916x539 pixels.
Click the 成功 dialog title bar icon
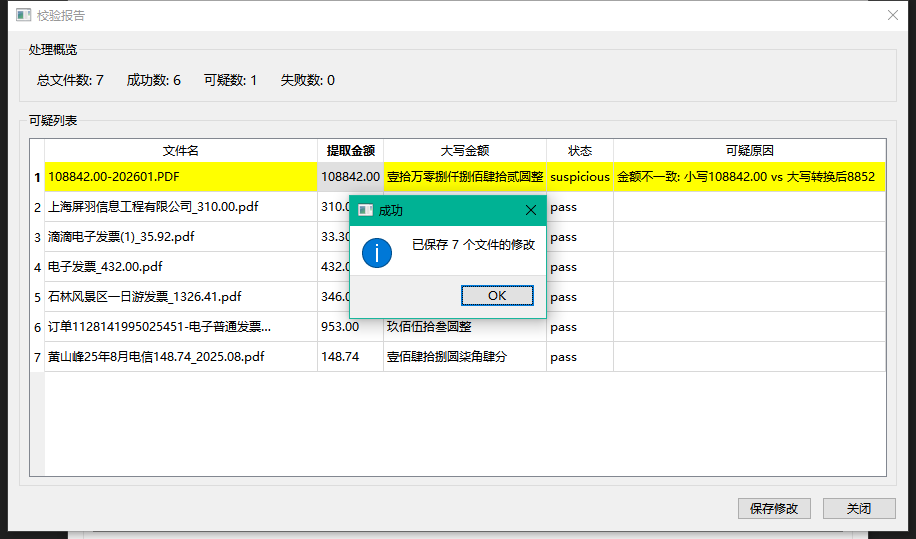click(366, 210)
